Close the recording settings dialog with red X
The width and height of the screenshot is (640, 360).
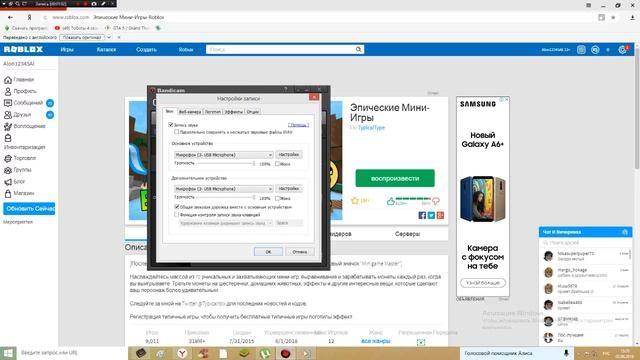314,97
